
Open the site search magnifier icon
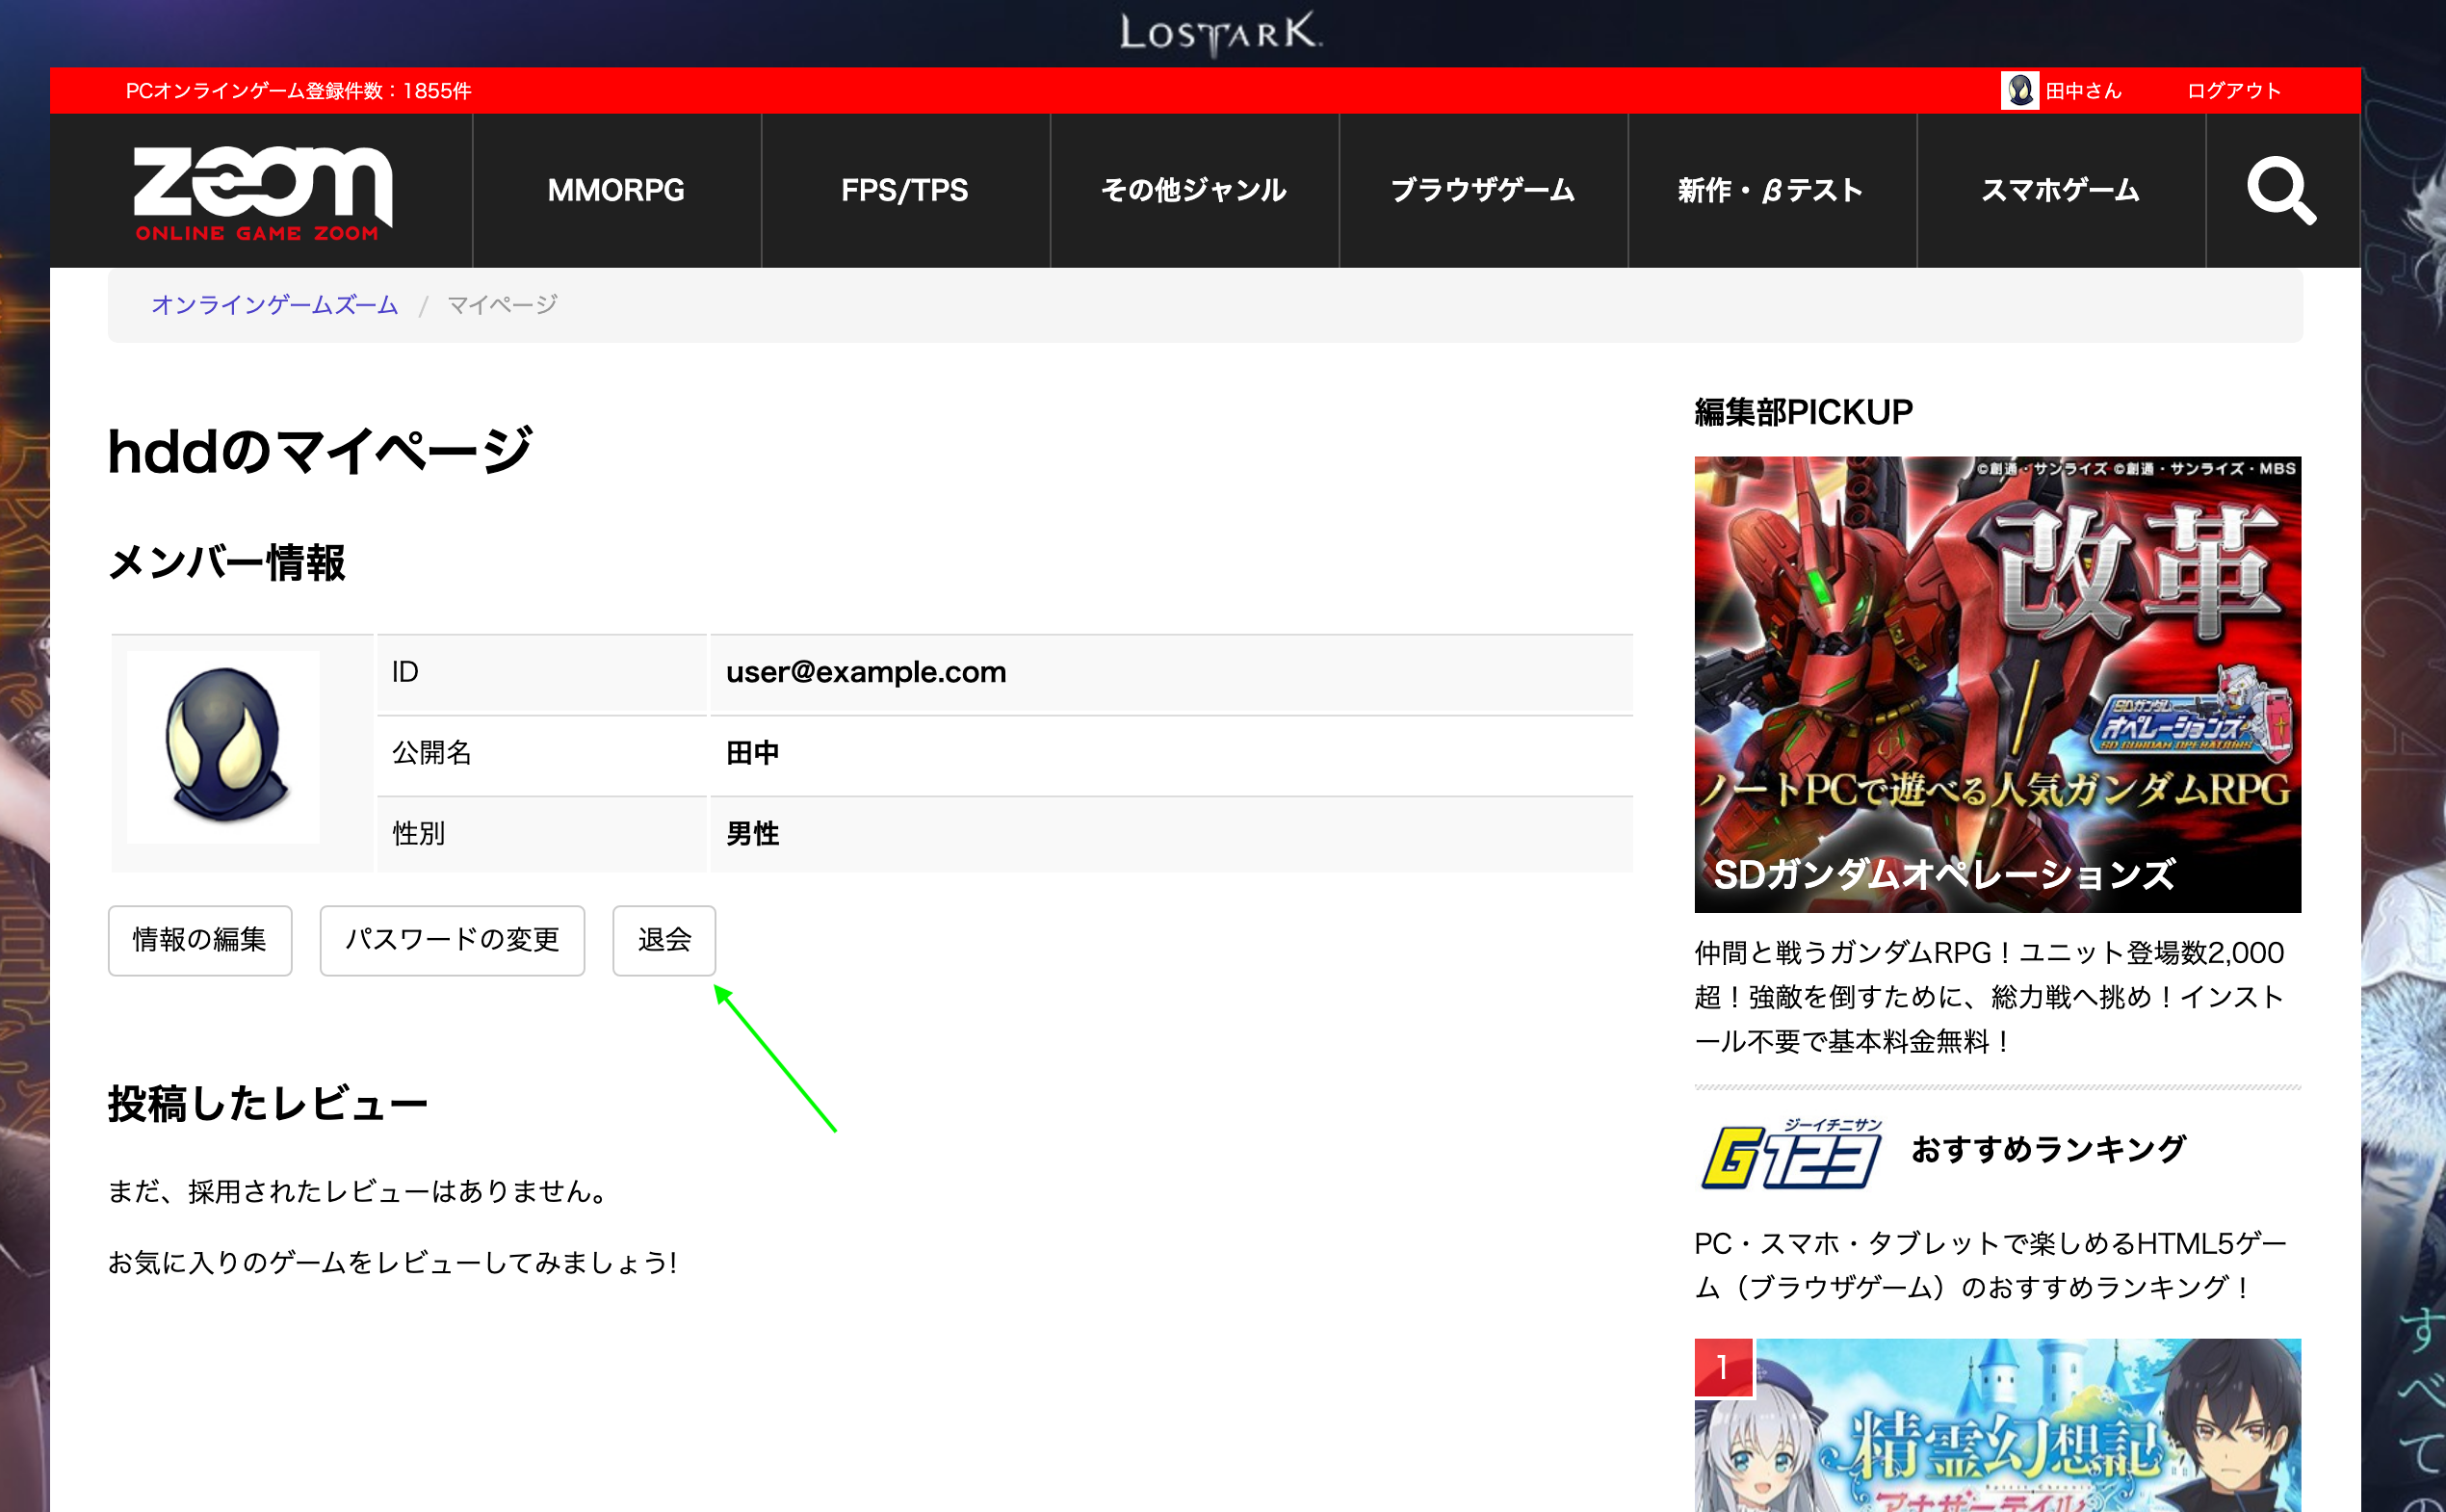coord(2281,190)
